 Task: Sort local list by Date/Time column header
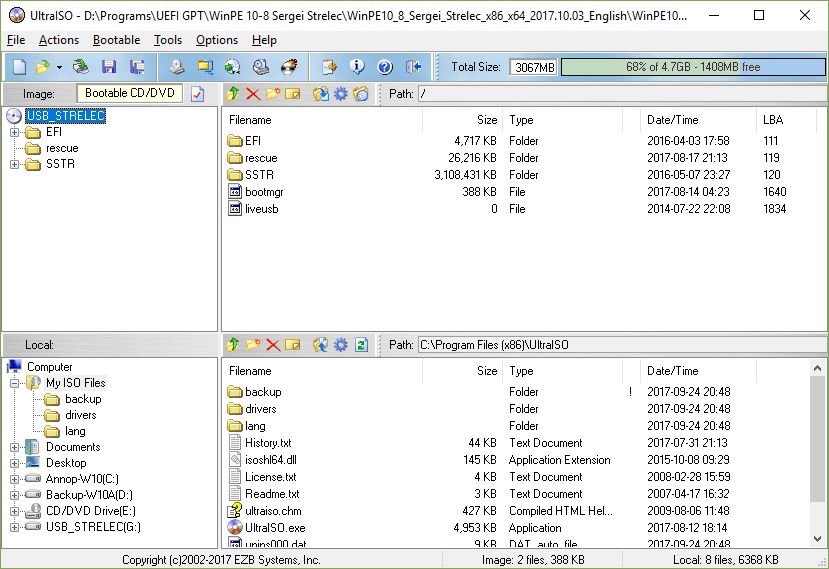(x=698, y=371)
